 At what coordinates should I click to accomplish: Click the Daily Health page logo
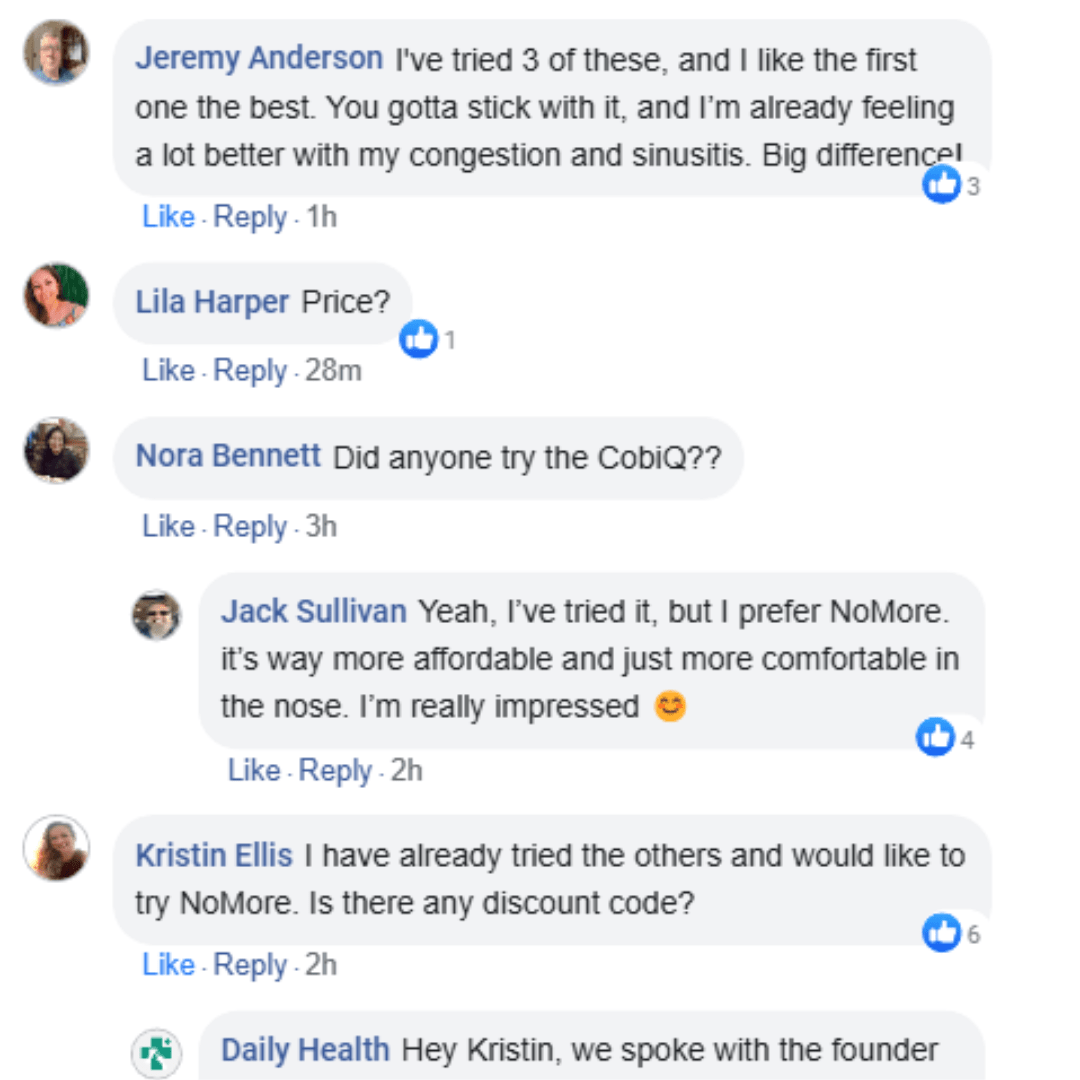157,1053
